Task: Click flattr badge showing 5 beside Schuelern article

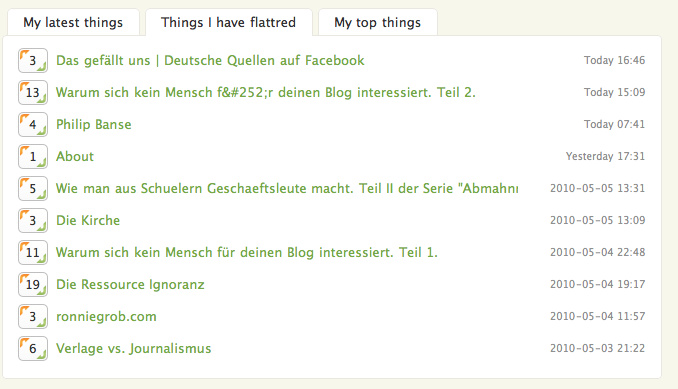Action: [x=33, y=188]
